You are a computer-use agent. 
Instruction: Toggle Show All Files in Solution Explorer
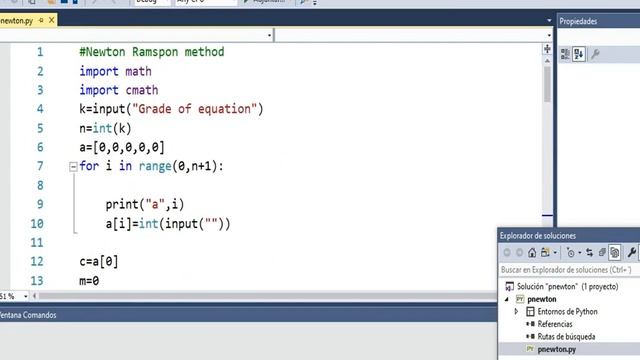(614, 253)
